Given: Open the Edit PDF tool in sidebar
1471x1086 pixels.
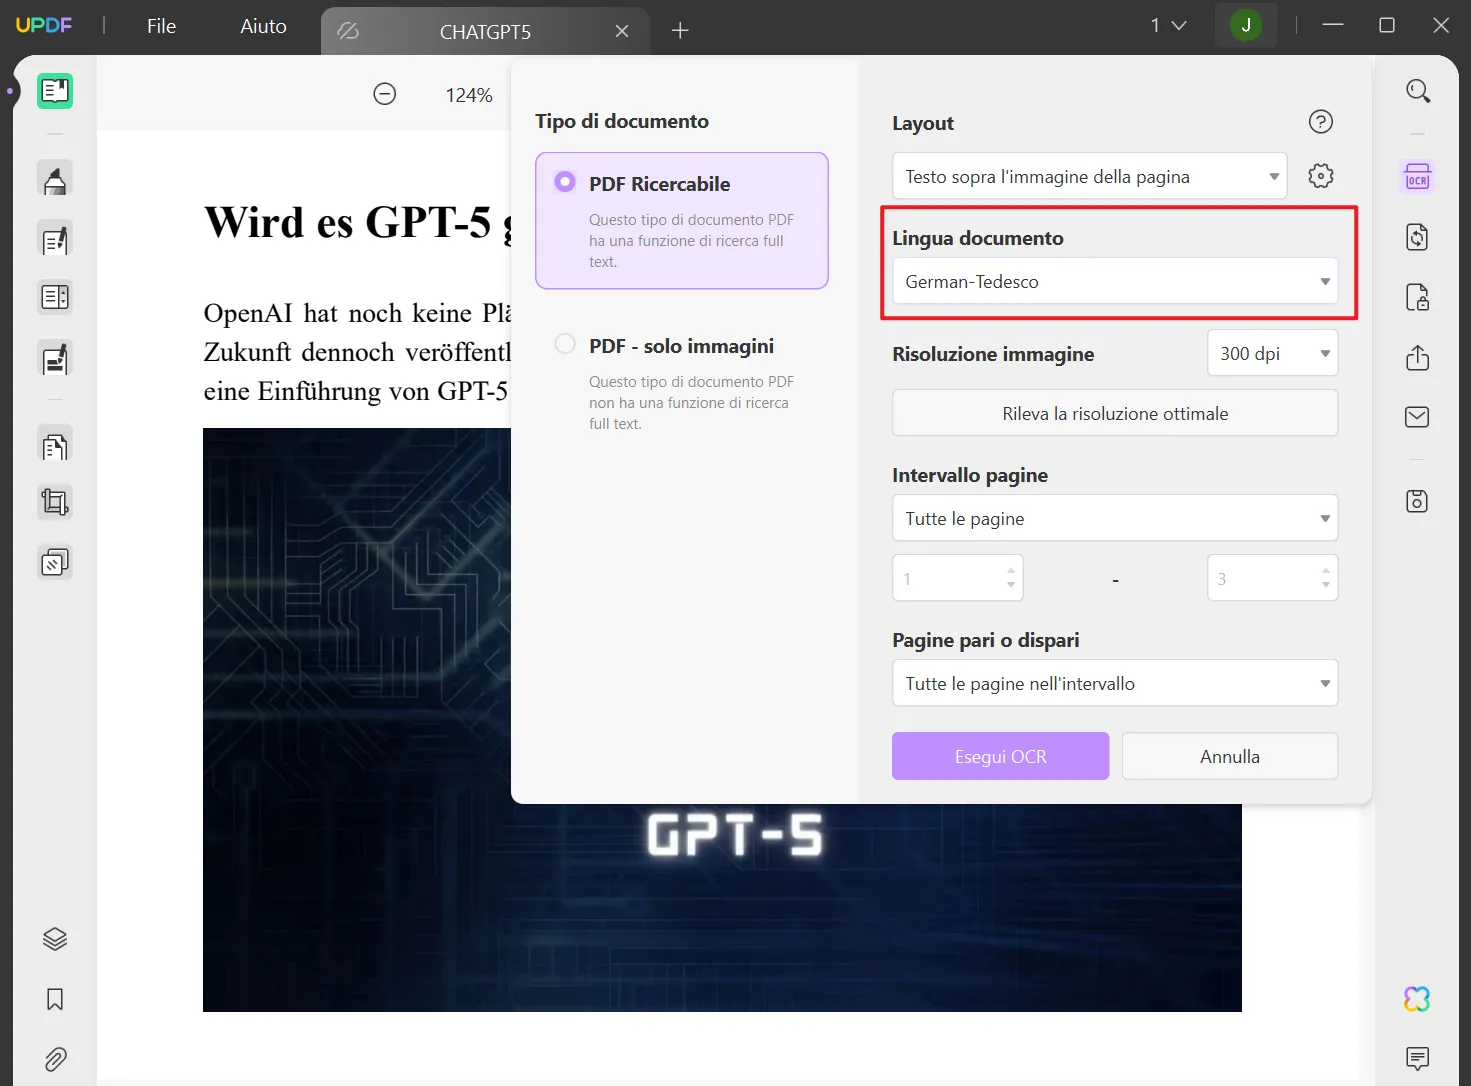Looking at the screenshot, I should [x=55, y=239].
